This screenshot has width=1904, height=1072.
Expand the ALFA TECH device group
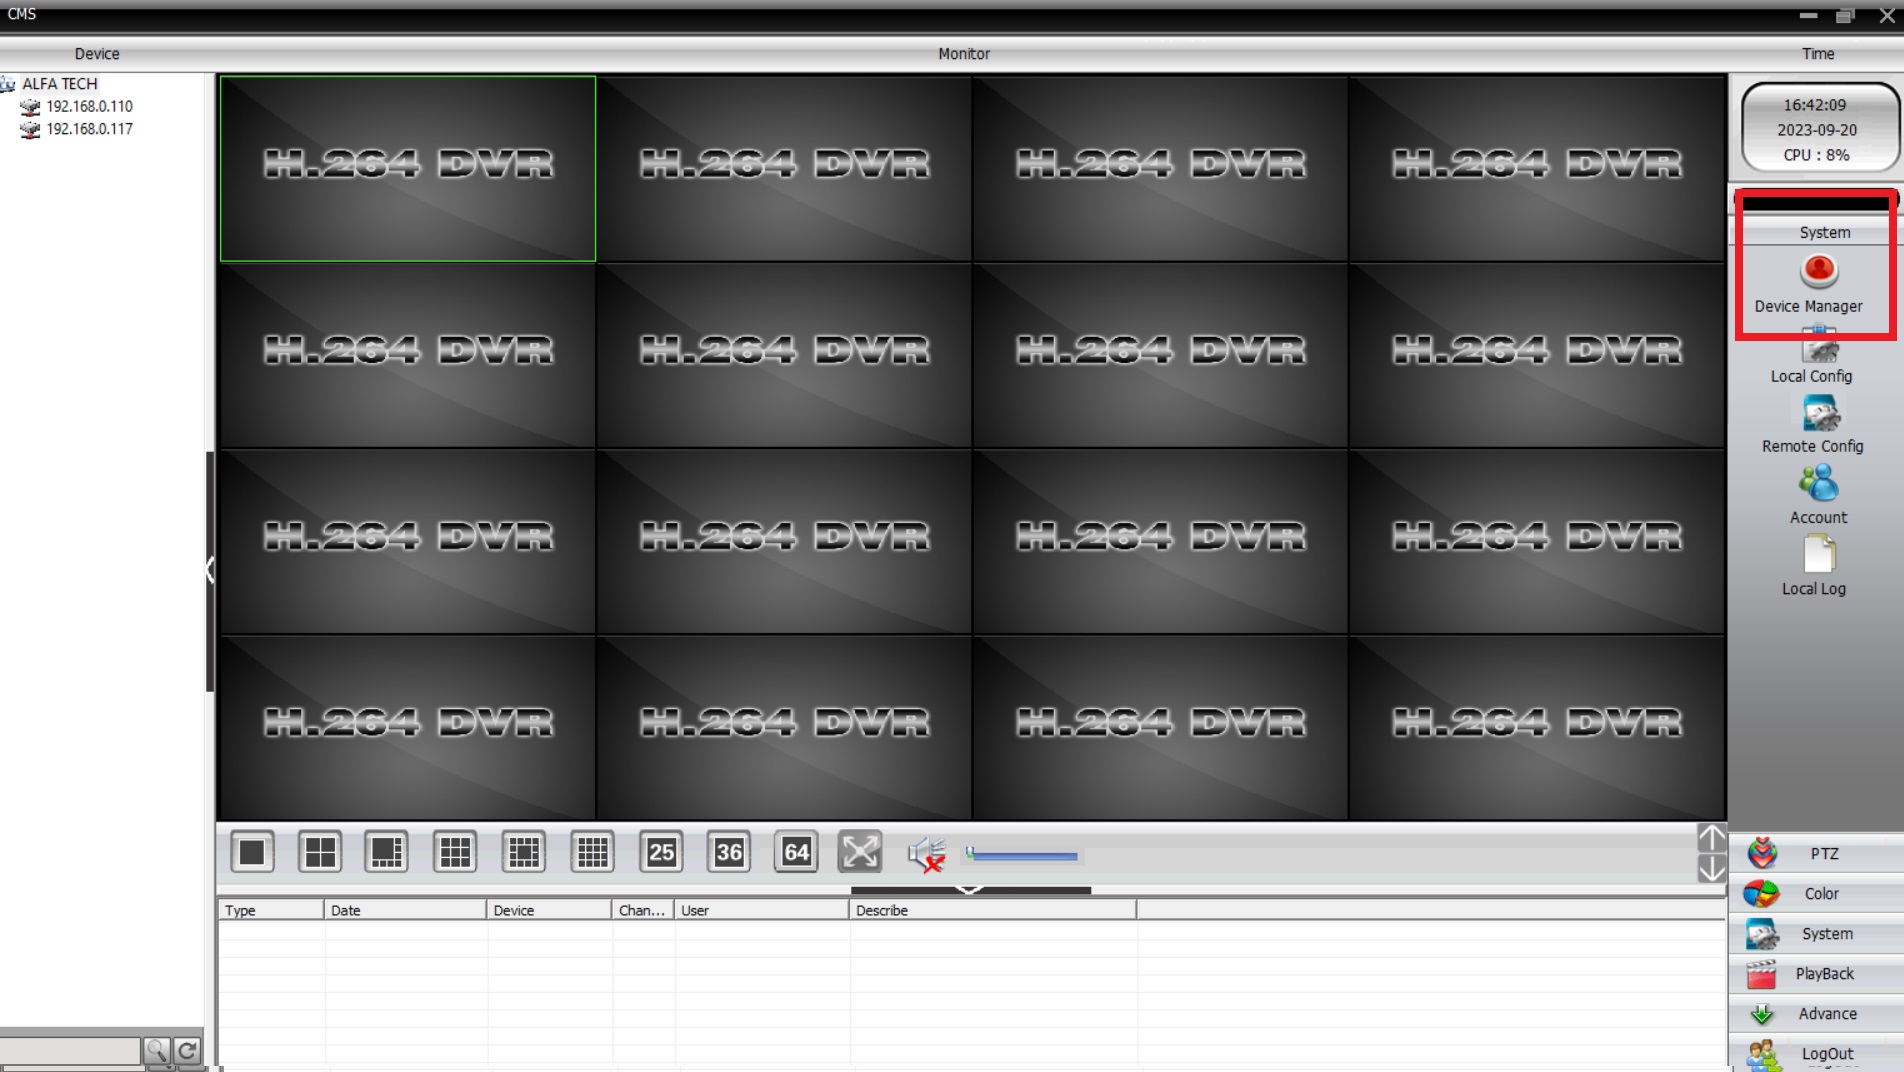[8, 84]
